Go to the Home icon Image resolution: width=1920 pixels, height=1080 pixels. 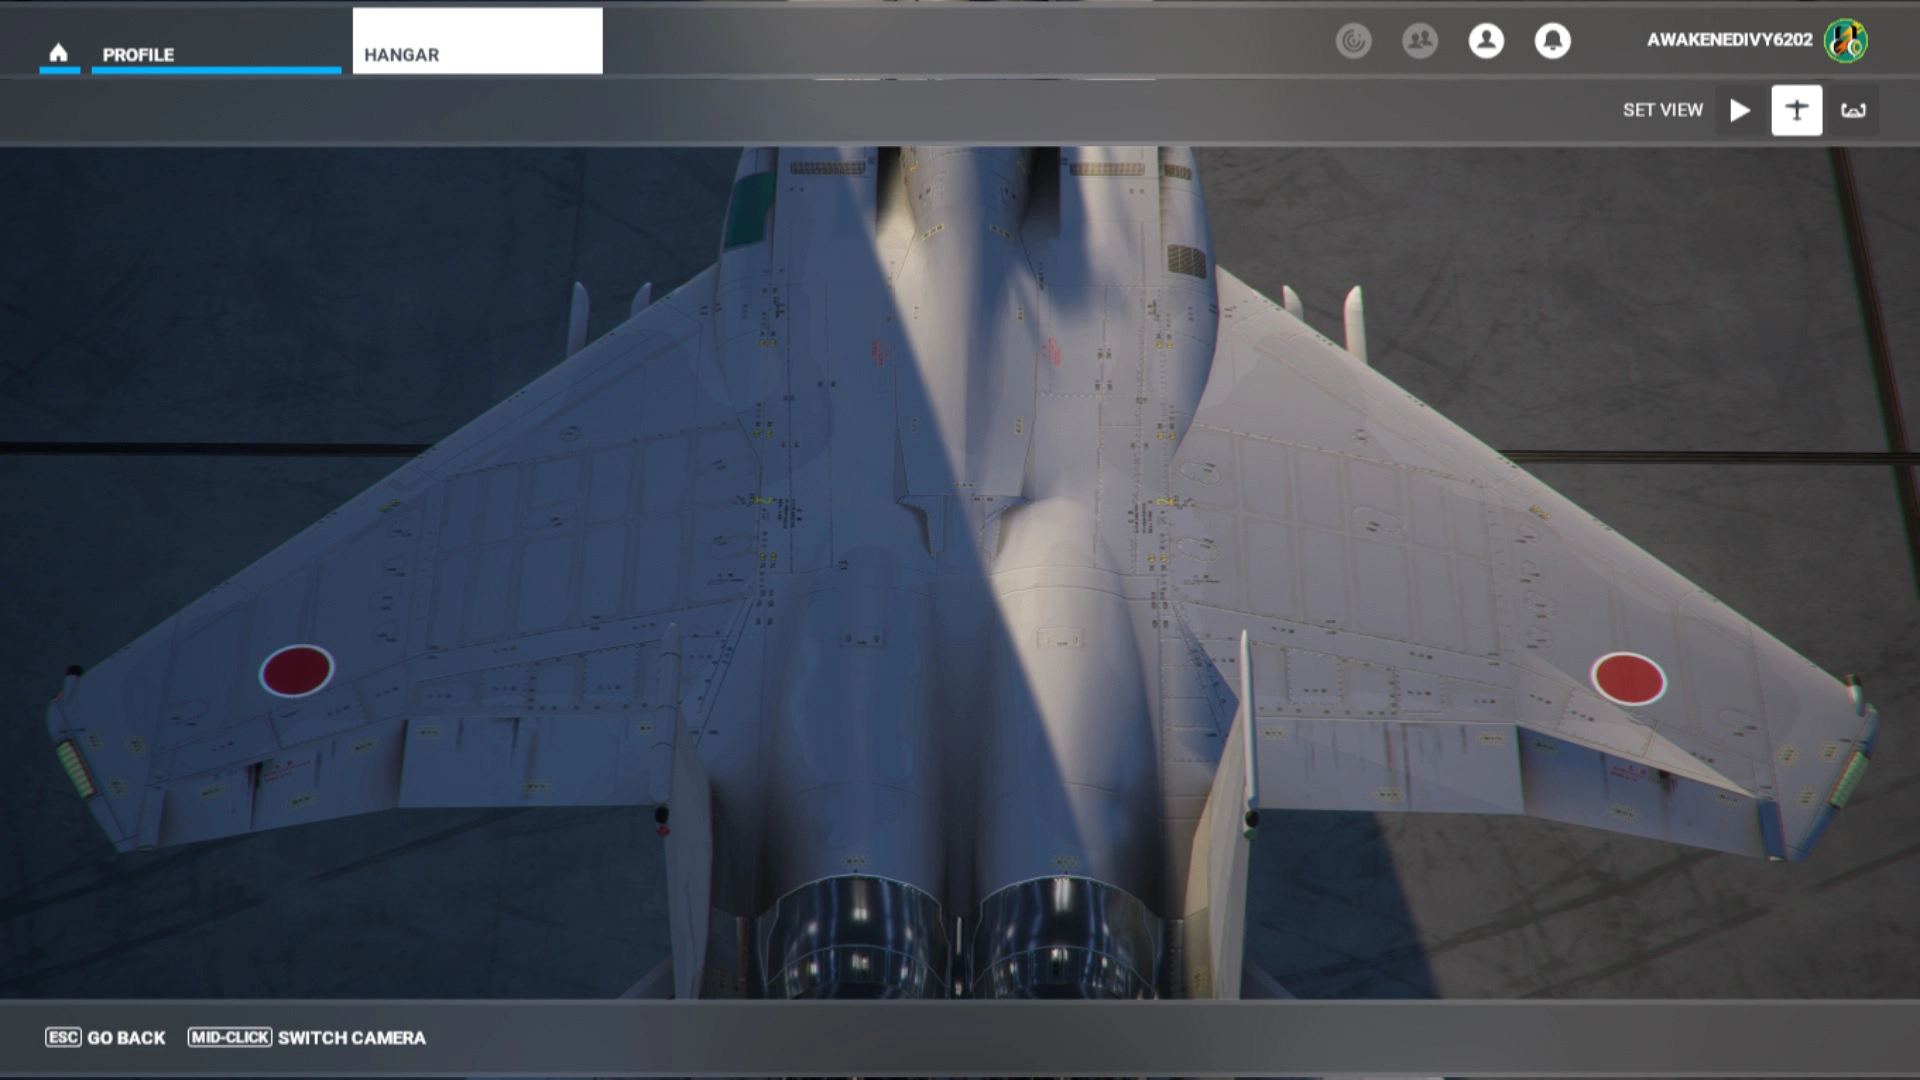[x=59, y=53]
